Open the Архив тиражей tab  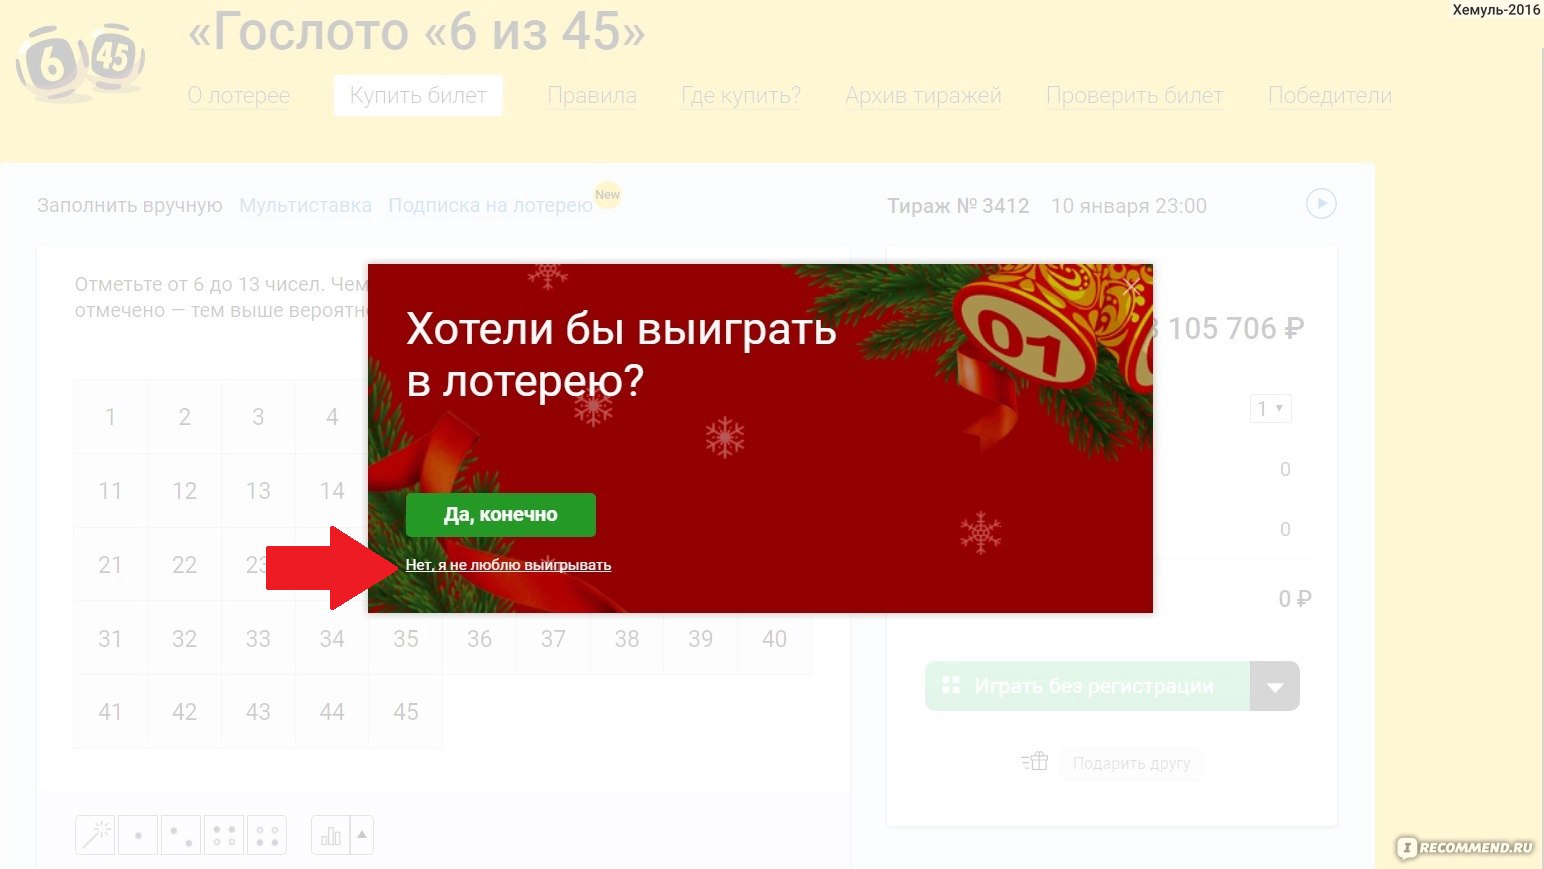pos(923,96)
